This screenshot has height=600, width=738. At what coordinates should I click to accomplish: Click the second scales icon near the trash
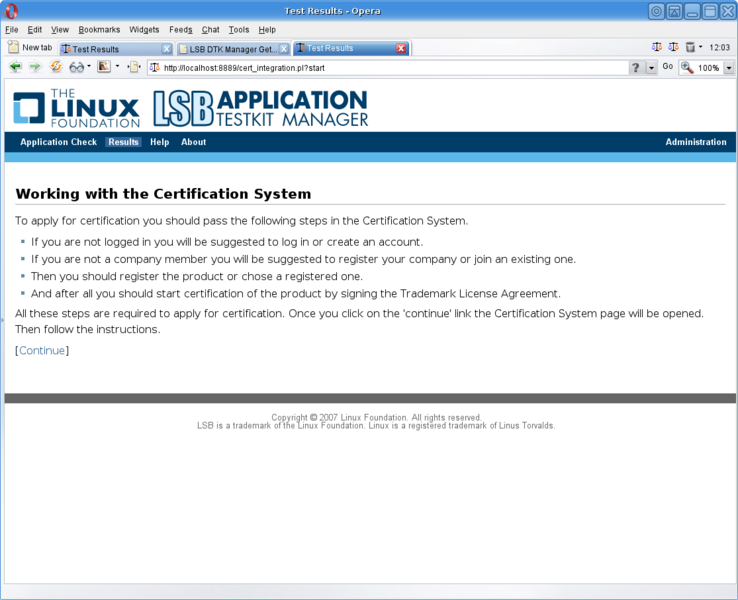pyautogui.click(x=674, y=47)
